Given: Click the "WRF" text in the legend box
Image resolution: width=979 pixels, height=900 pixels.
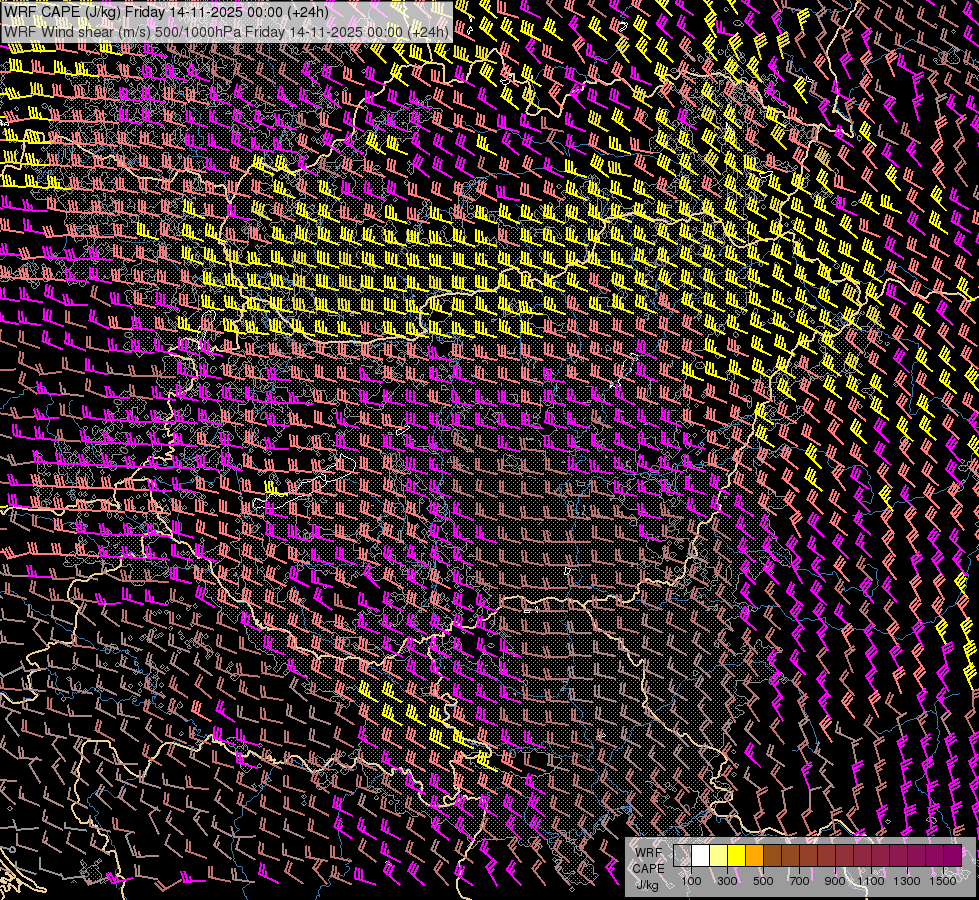Looking at the screenshot, I should 648,851.
